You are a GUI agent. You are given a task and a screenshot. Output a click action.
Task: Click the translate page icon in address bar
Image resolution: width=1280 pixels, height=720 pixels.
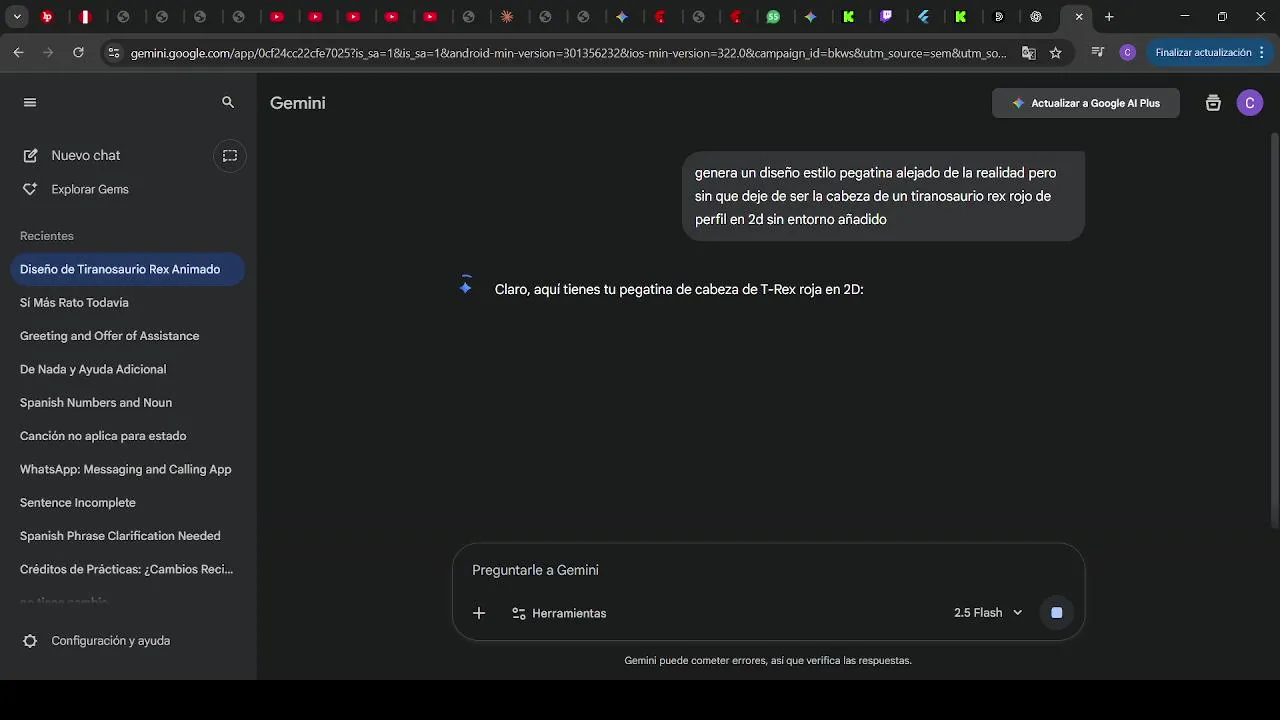pyautogui.click(x=1029, y=53)
